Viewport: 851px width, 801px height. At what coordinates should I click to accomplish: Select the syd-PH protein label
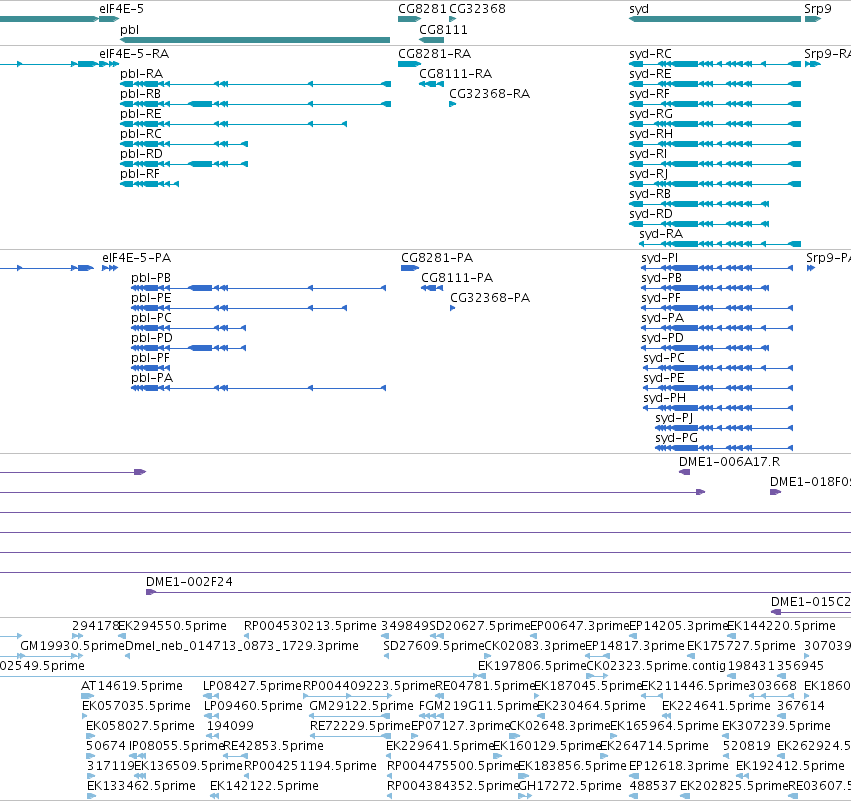pyautogui.click(x=664, y=398)
